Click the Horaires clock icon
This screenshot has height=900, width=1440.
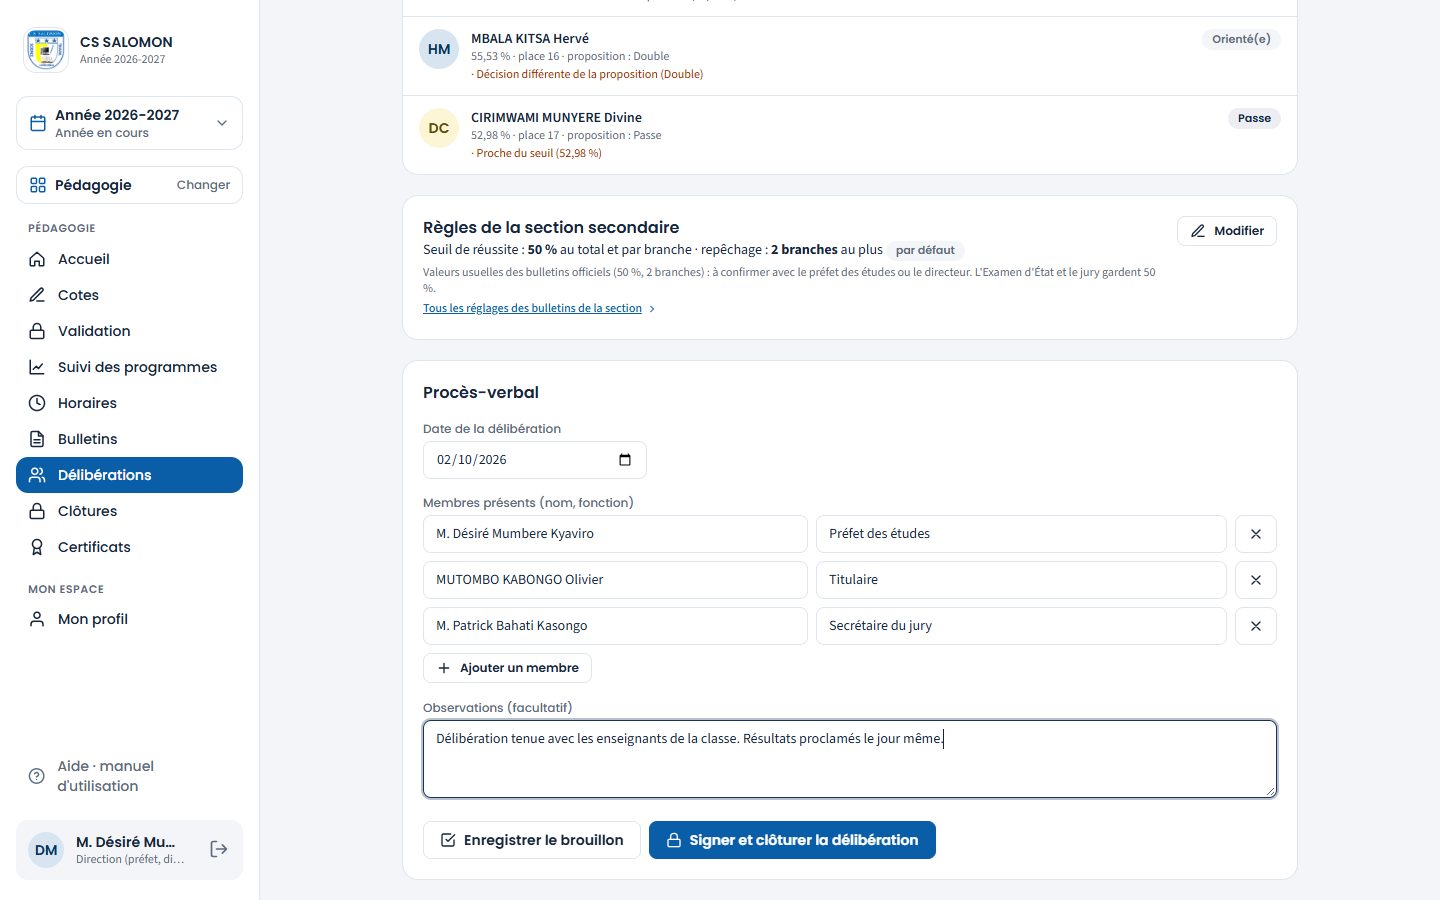[x=37, y=403]
